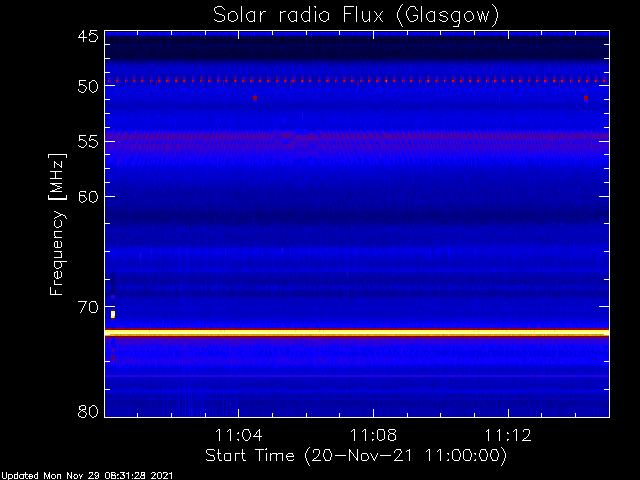The height and width of the screenshot is (480, 640).
Task: Click the 80 frequency tick label
Action: point(88,411)
